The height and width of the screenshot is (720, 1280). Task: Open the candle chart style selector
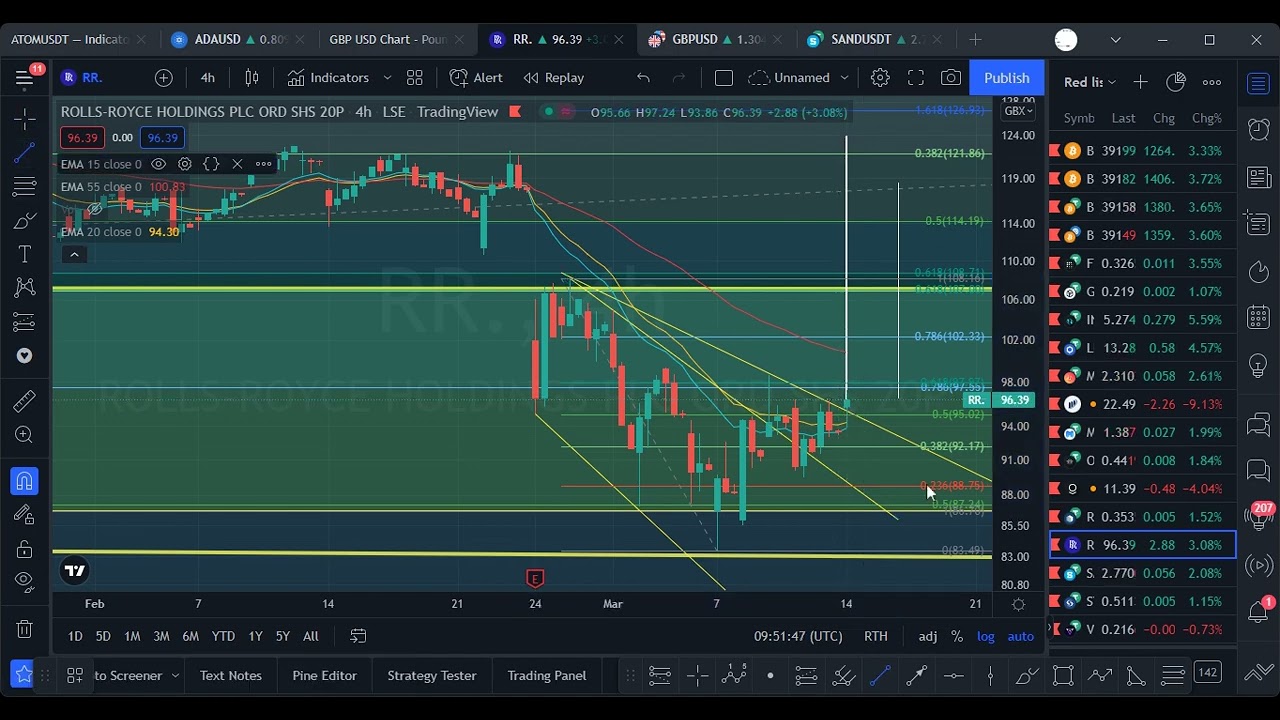tap(252, 77)
